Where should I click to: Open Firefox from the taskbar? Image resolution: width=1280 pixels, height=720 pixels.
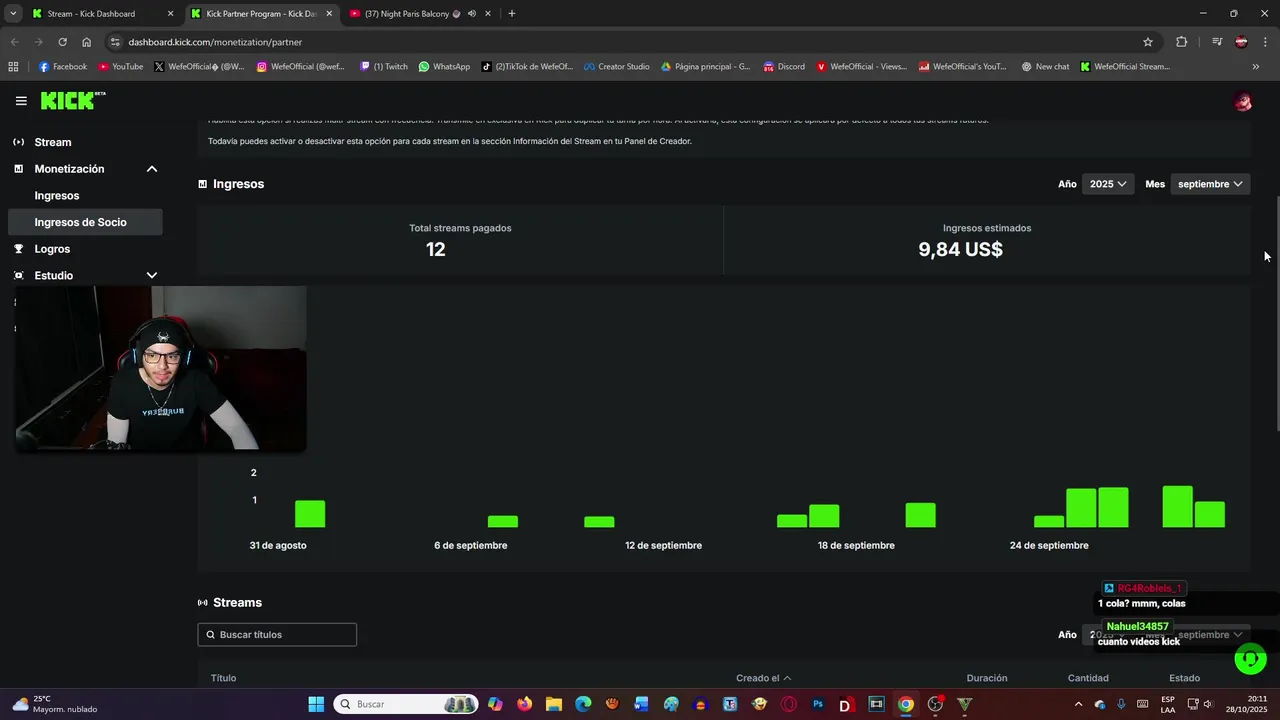coord(524,704)
